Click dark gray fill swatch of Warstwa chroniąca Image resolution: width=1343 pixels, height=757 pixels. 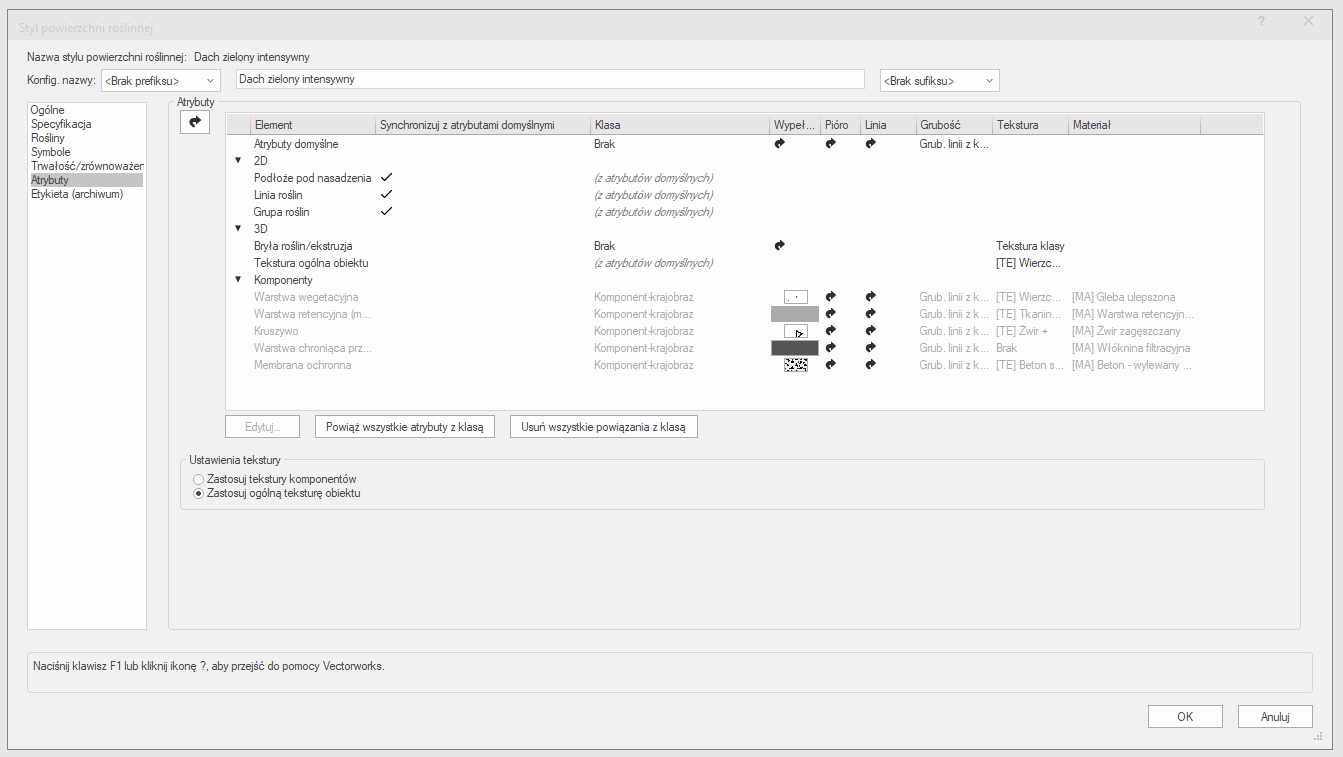tap(794, 348)
